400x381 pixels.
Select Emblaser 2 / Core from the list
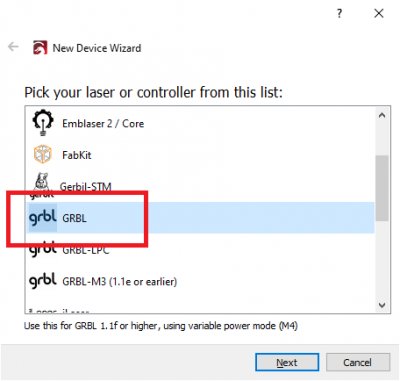point(200,123)
